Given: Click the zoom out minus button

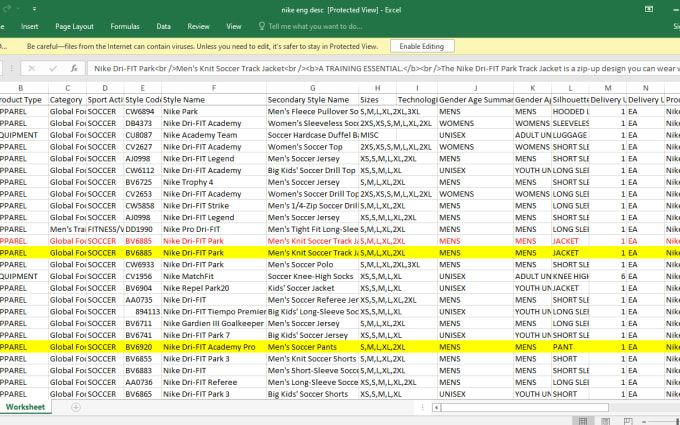Looking at the screenshot, I should 644,422.
